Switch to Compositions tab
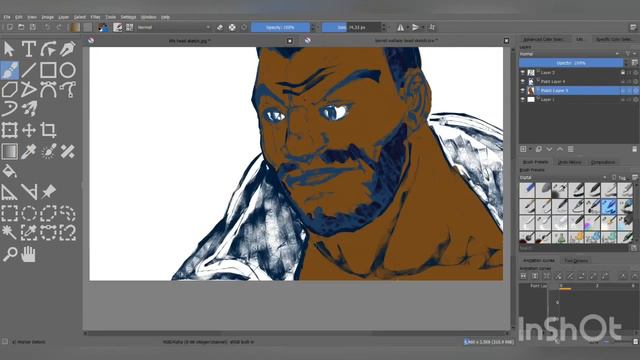 [602, 162]
